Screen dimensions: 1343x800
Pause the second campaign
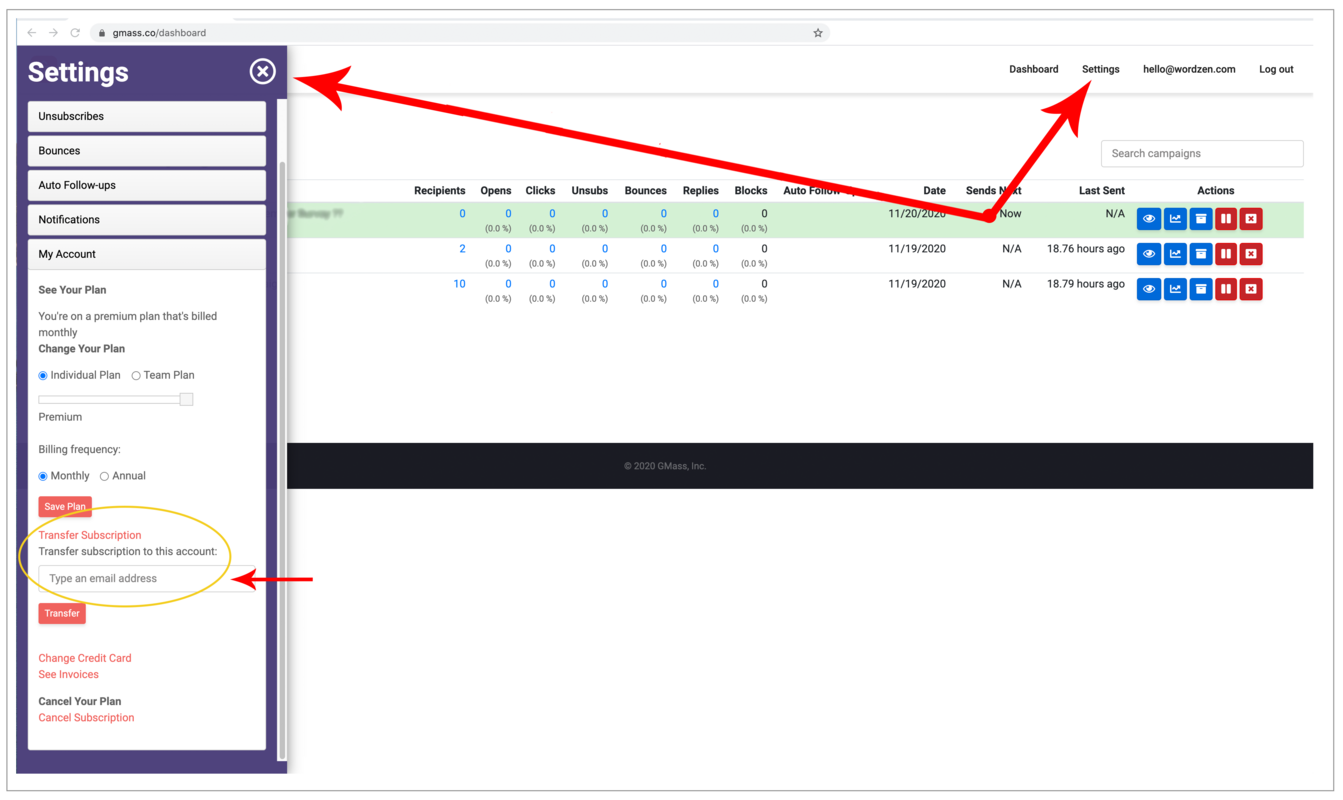[x=1225, y=253]
